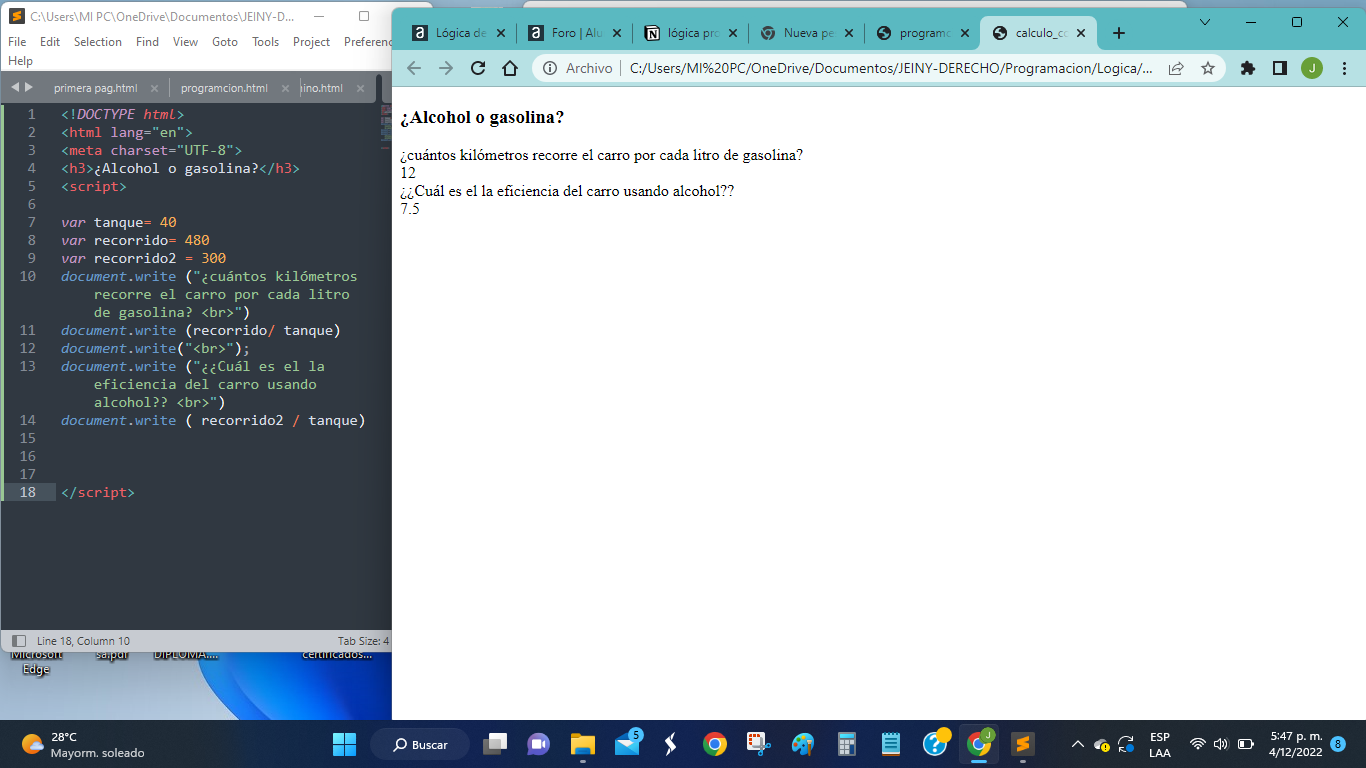This screenshot has height=768, width=1366.
Task: Close primera pag.html tab in Sublime
Action: pos(154,88)
